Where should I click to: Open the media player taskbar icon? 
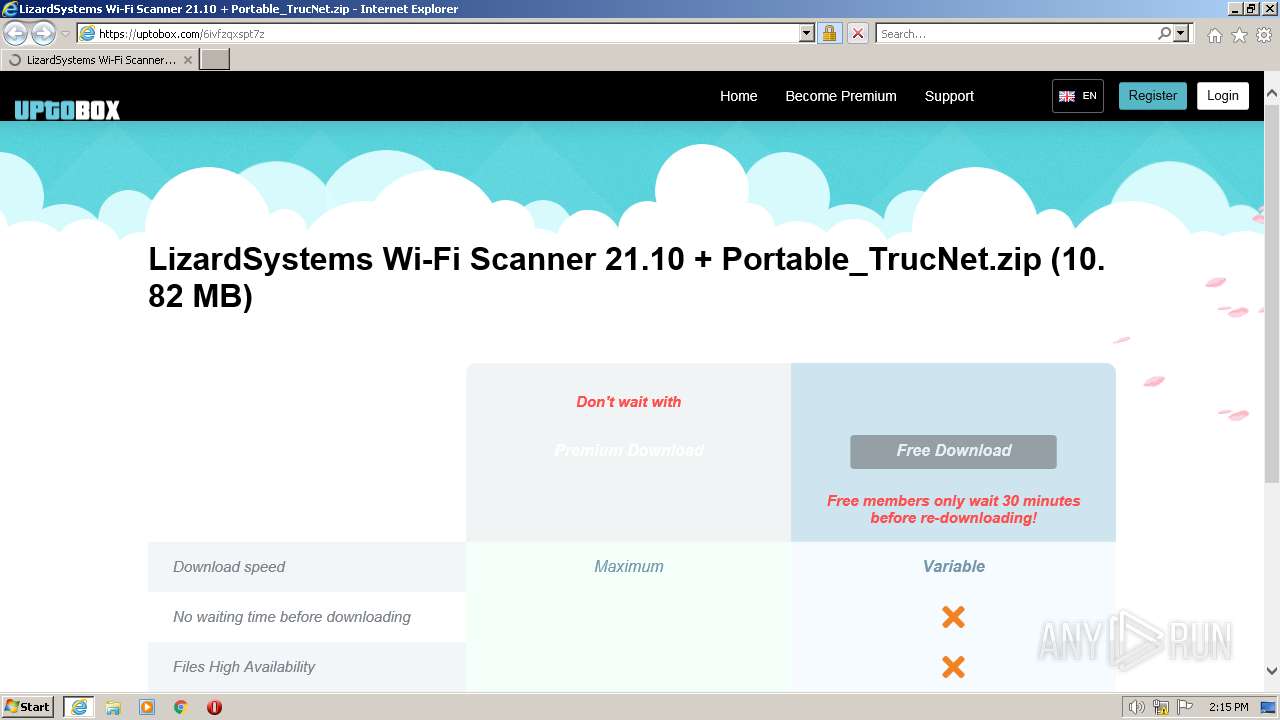click(x=147, y=707)
